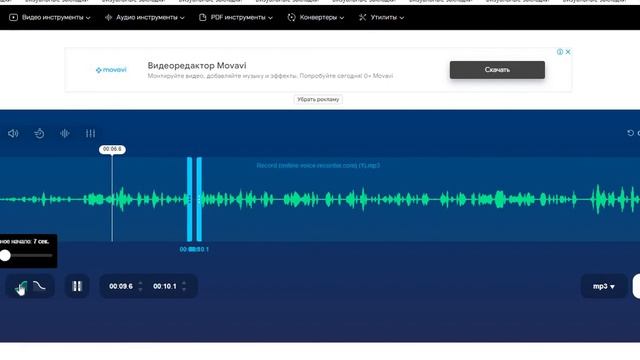
Task: Expand the Конвертеры menu
Action: click(x=316, y=18)
